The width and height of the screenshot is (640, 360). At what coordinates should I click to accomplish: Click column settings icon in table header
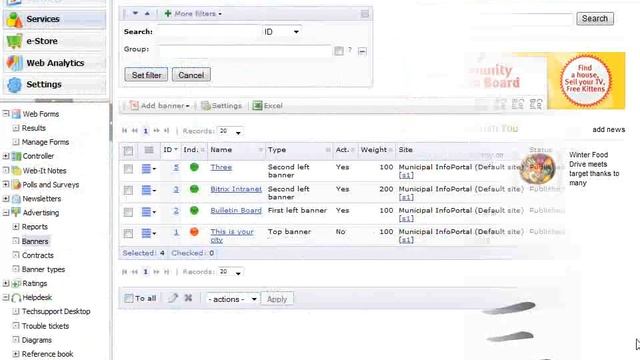(149, 150)
